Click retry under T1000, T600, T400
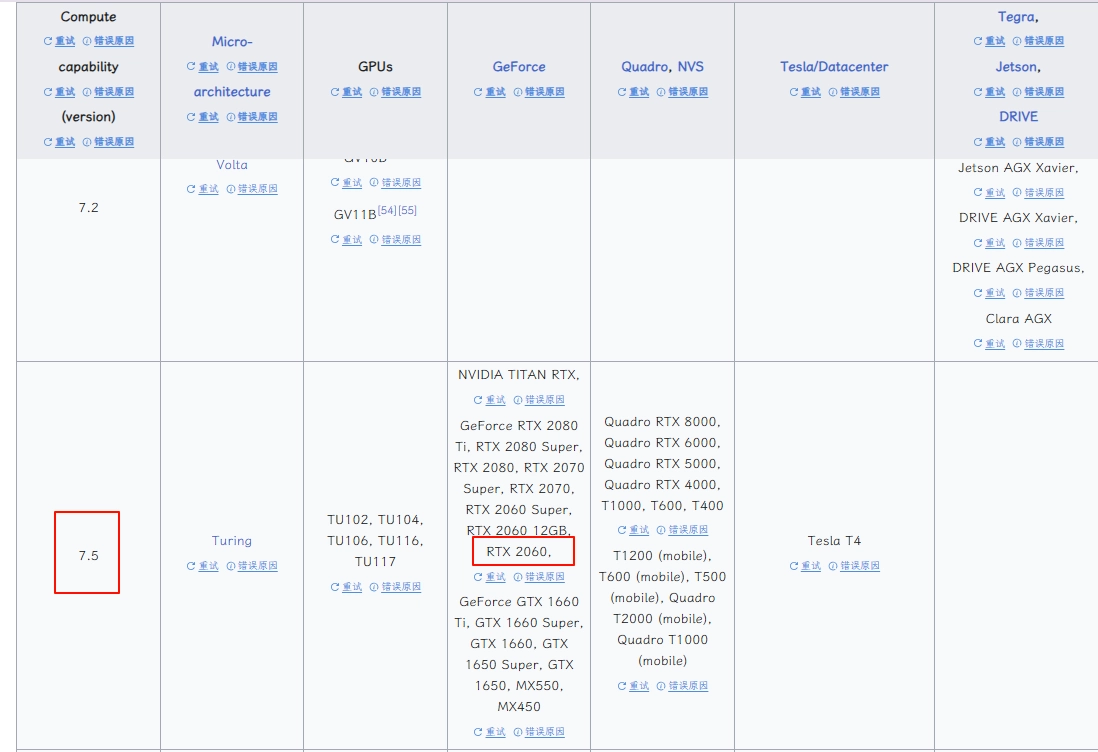The width and height of the screenshot is (1098, 752). click(634, 530)
